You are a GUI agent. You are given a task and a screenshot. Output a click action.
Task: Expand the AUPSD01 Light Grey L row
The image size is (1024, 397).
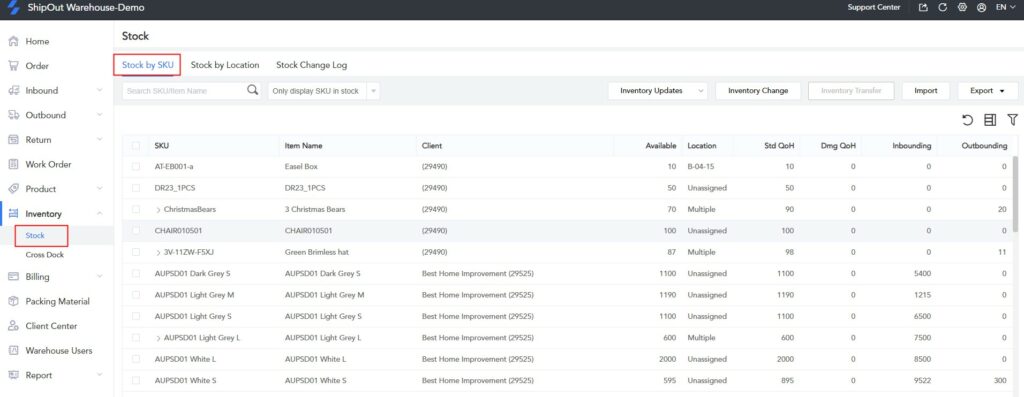point(159,338)
